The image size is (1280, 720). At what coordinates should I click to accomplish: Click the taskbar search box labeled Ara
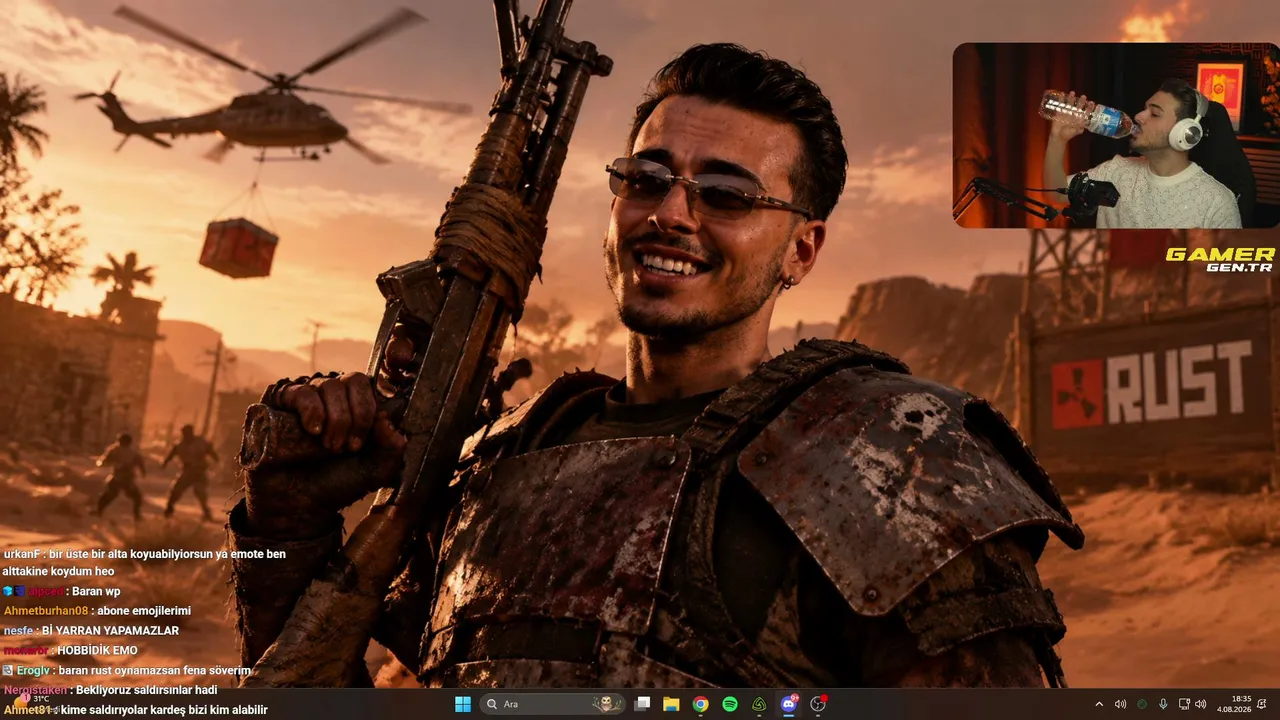[553, 704]
